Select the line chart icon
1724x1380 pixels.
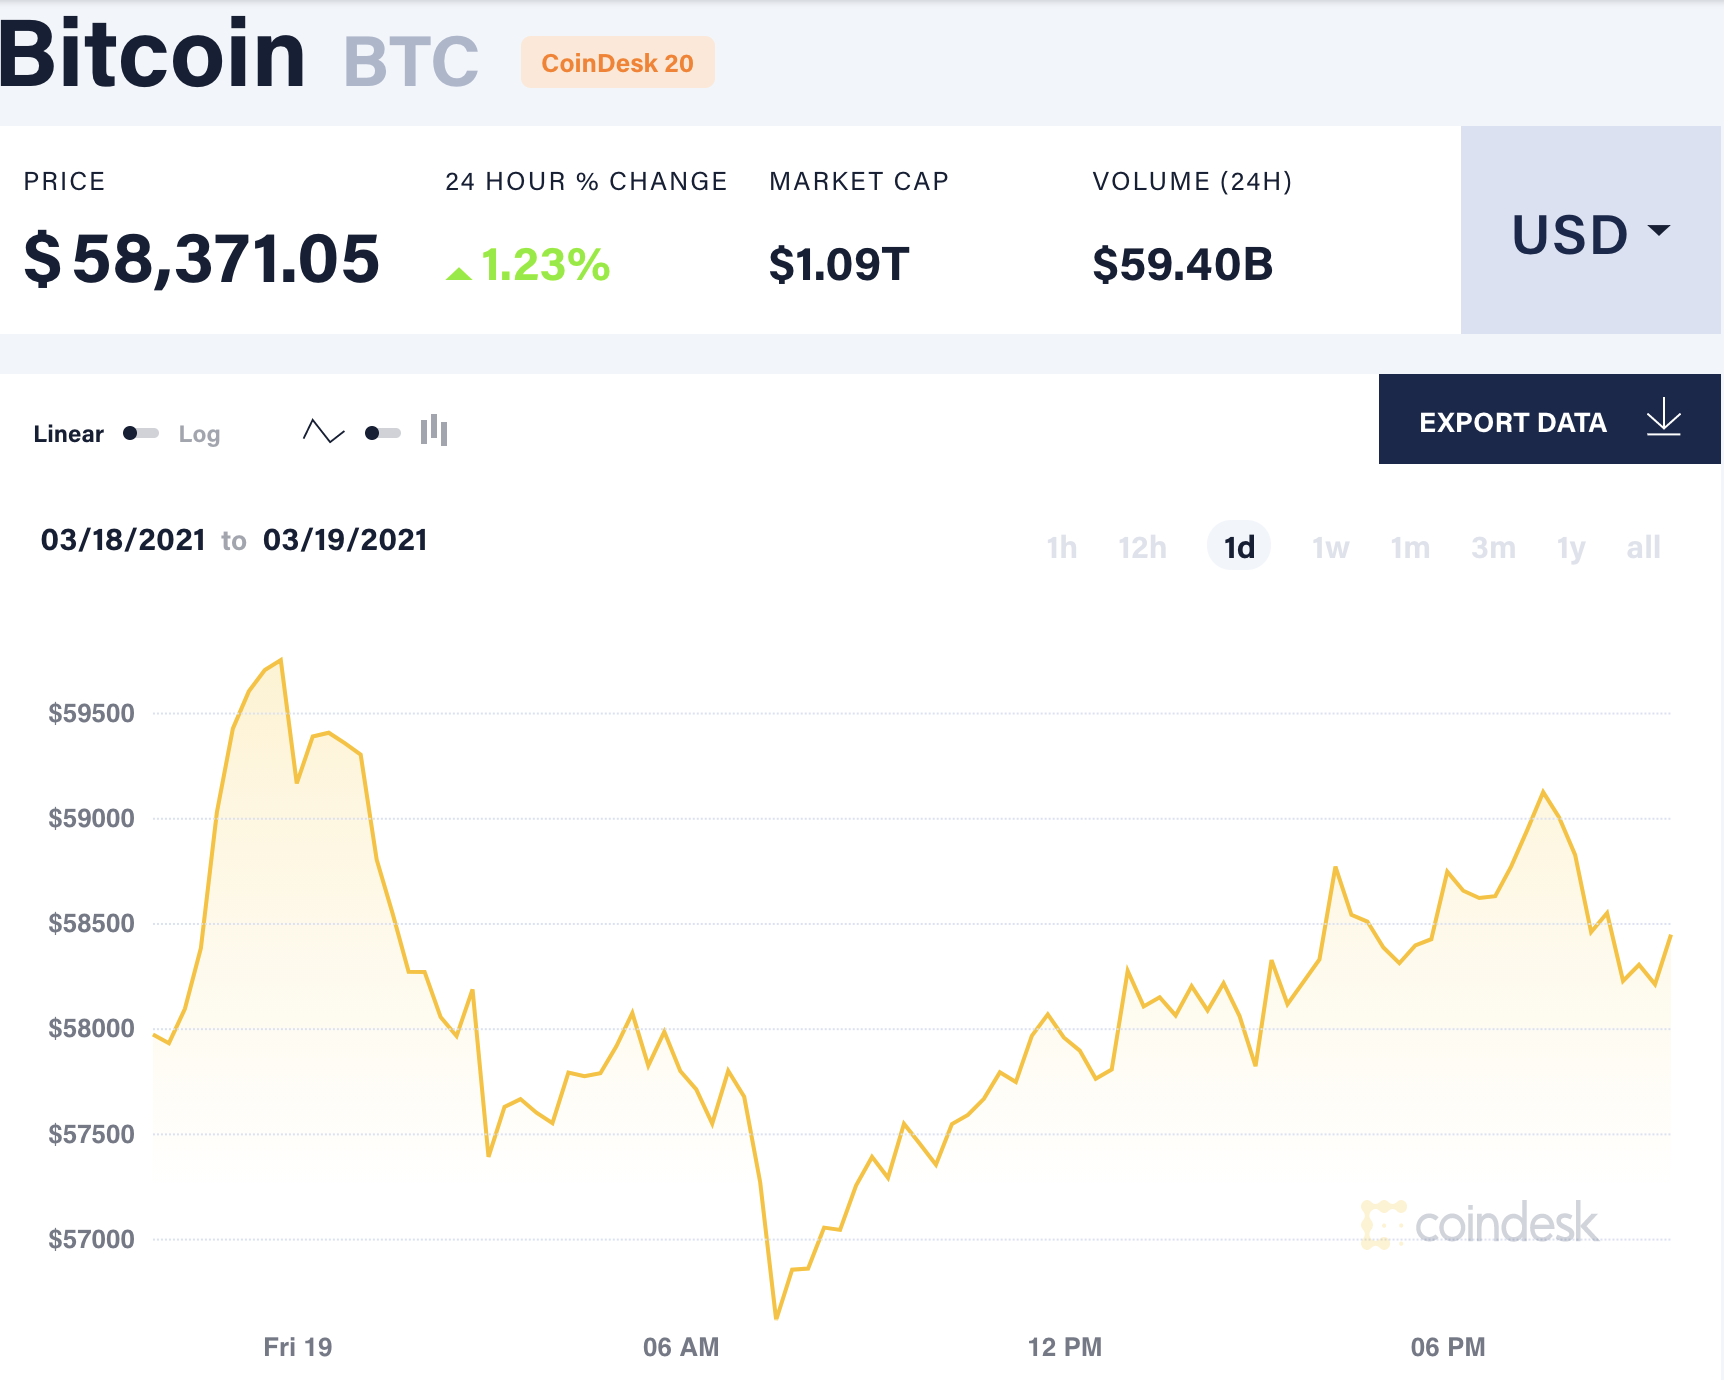(x=322, y=432)
